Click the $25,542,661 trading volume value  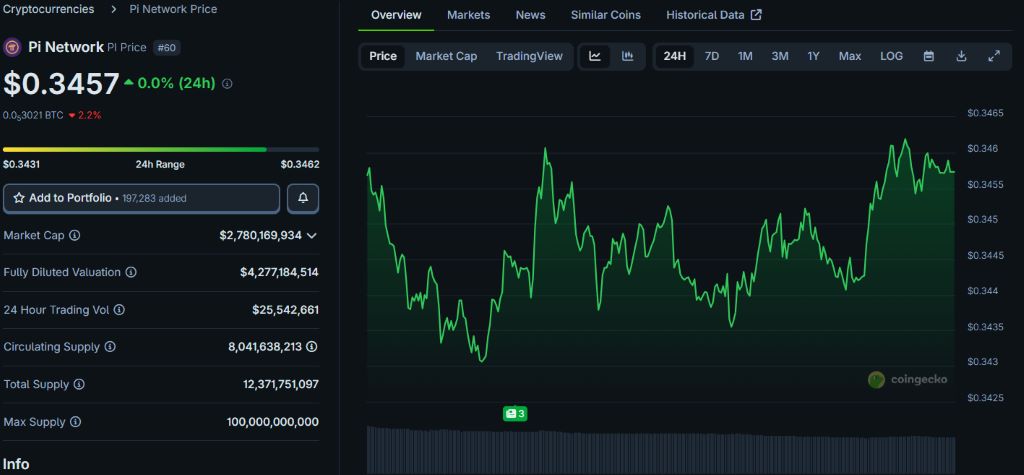pos(285,310)
